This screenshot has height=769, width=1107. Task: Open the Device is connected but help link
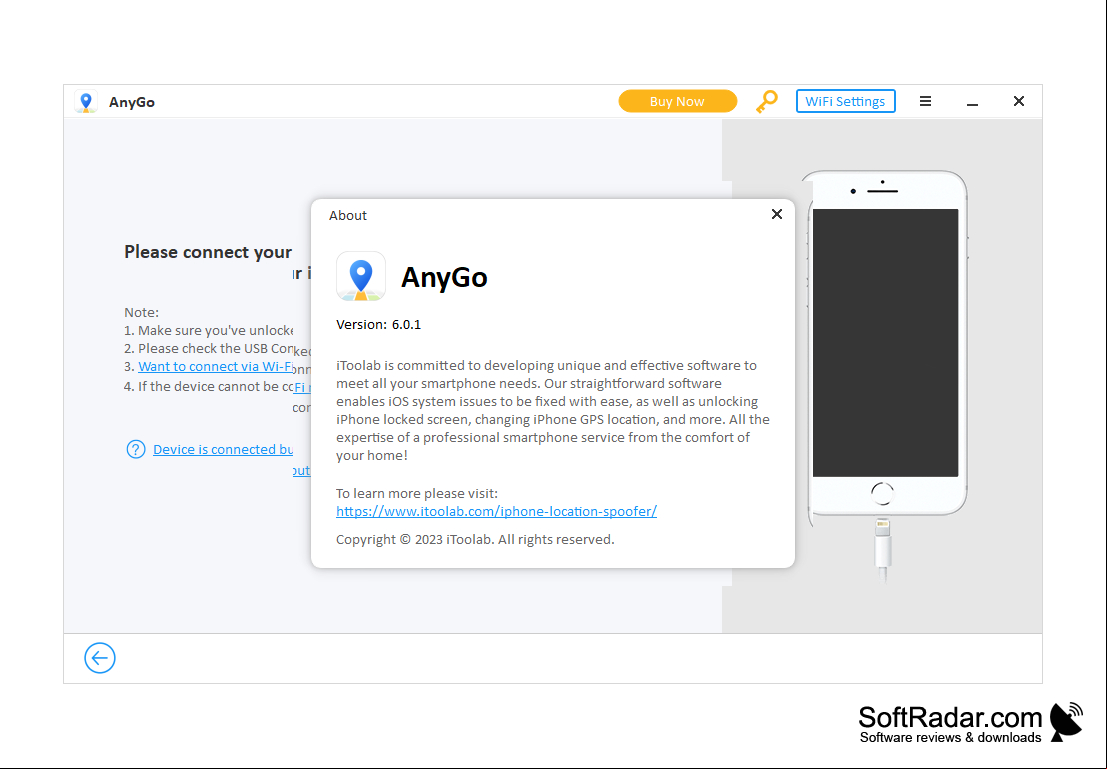coord(223,449)
